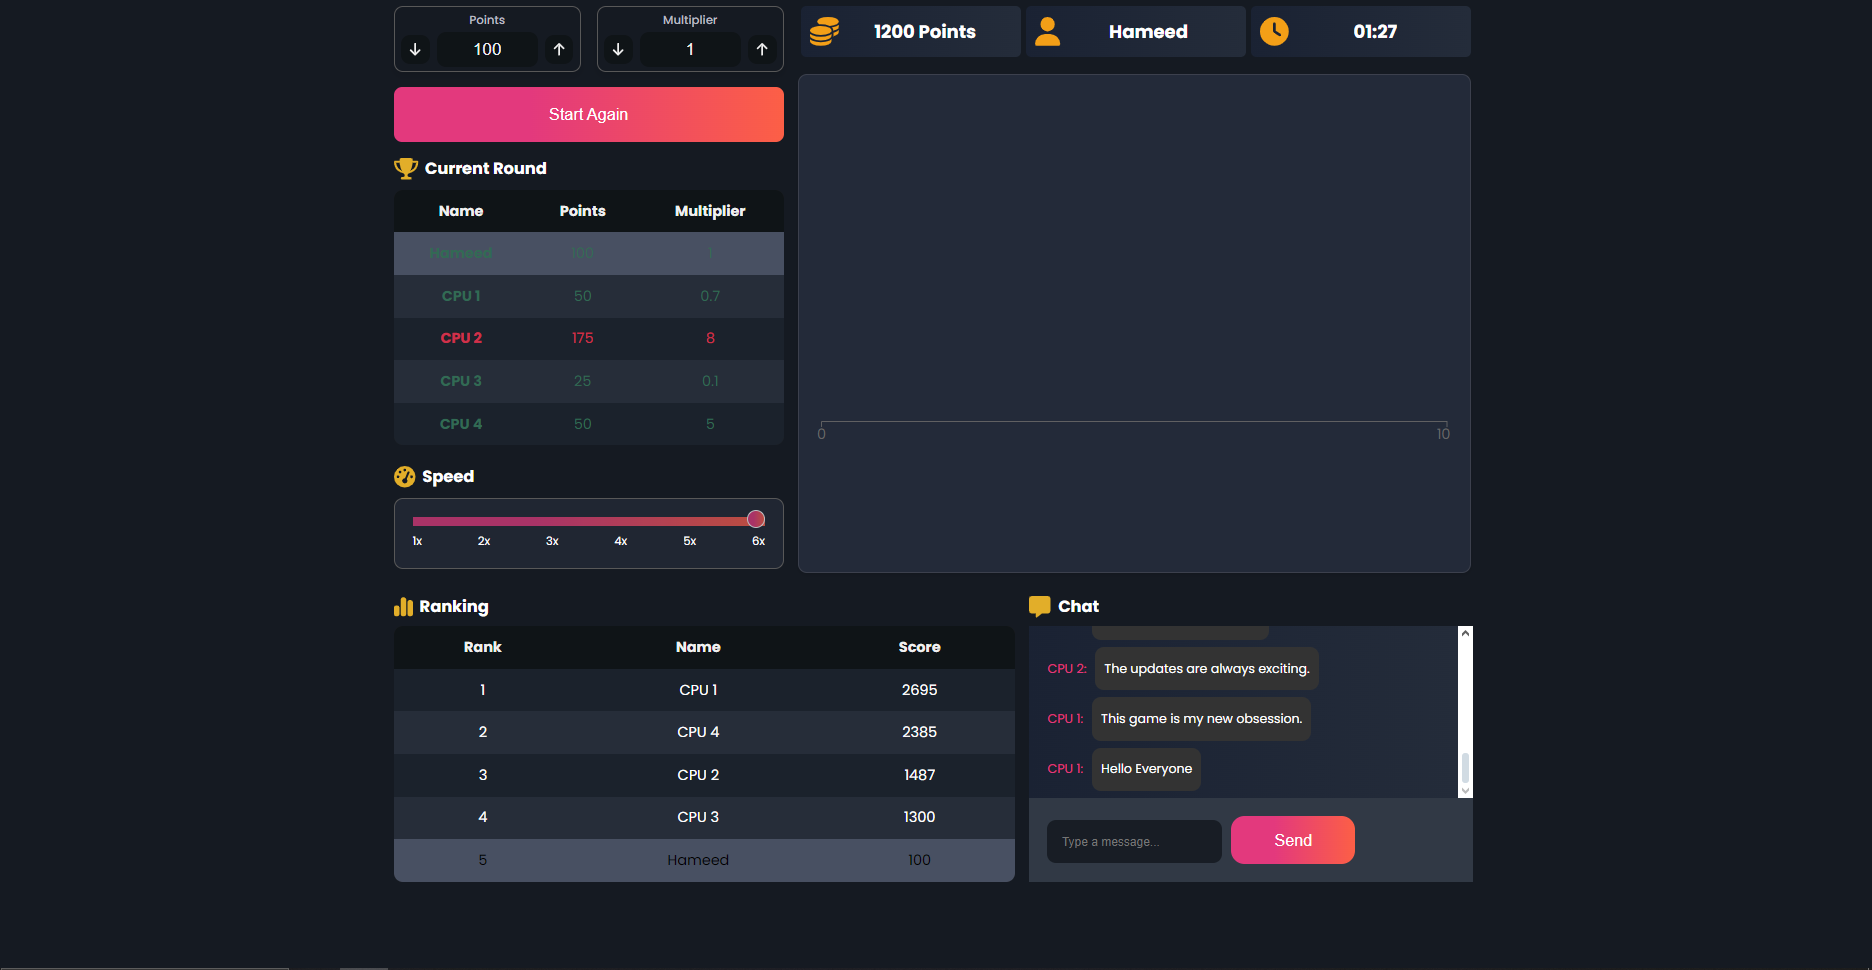Screen dimensions: 1872x970
Task: Decrease the Points value with the down arrow
Action: [415, 49]
